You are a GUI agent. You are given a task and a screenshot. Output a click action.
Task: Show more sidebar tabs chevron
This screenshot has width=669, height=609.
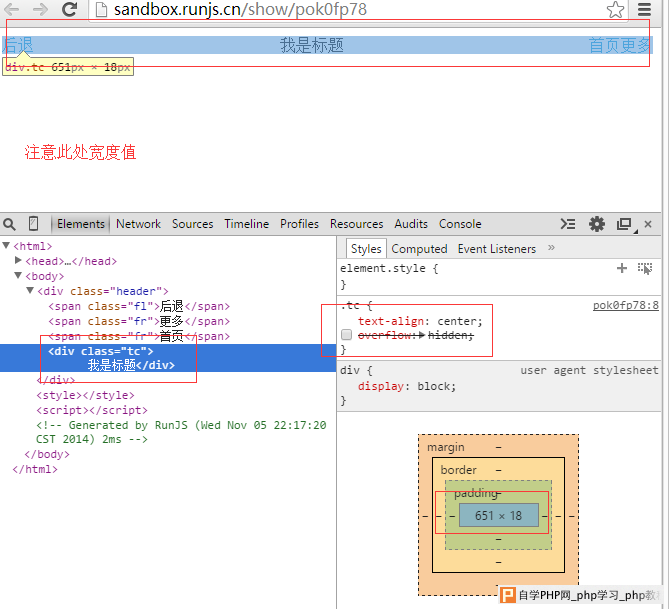point(551,248)
